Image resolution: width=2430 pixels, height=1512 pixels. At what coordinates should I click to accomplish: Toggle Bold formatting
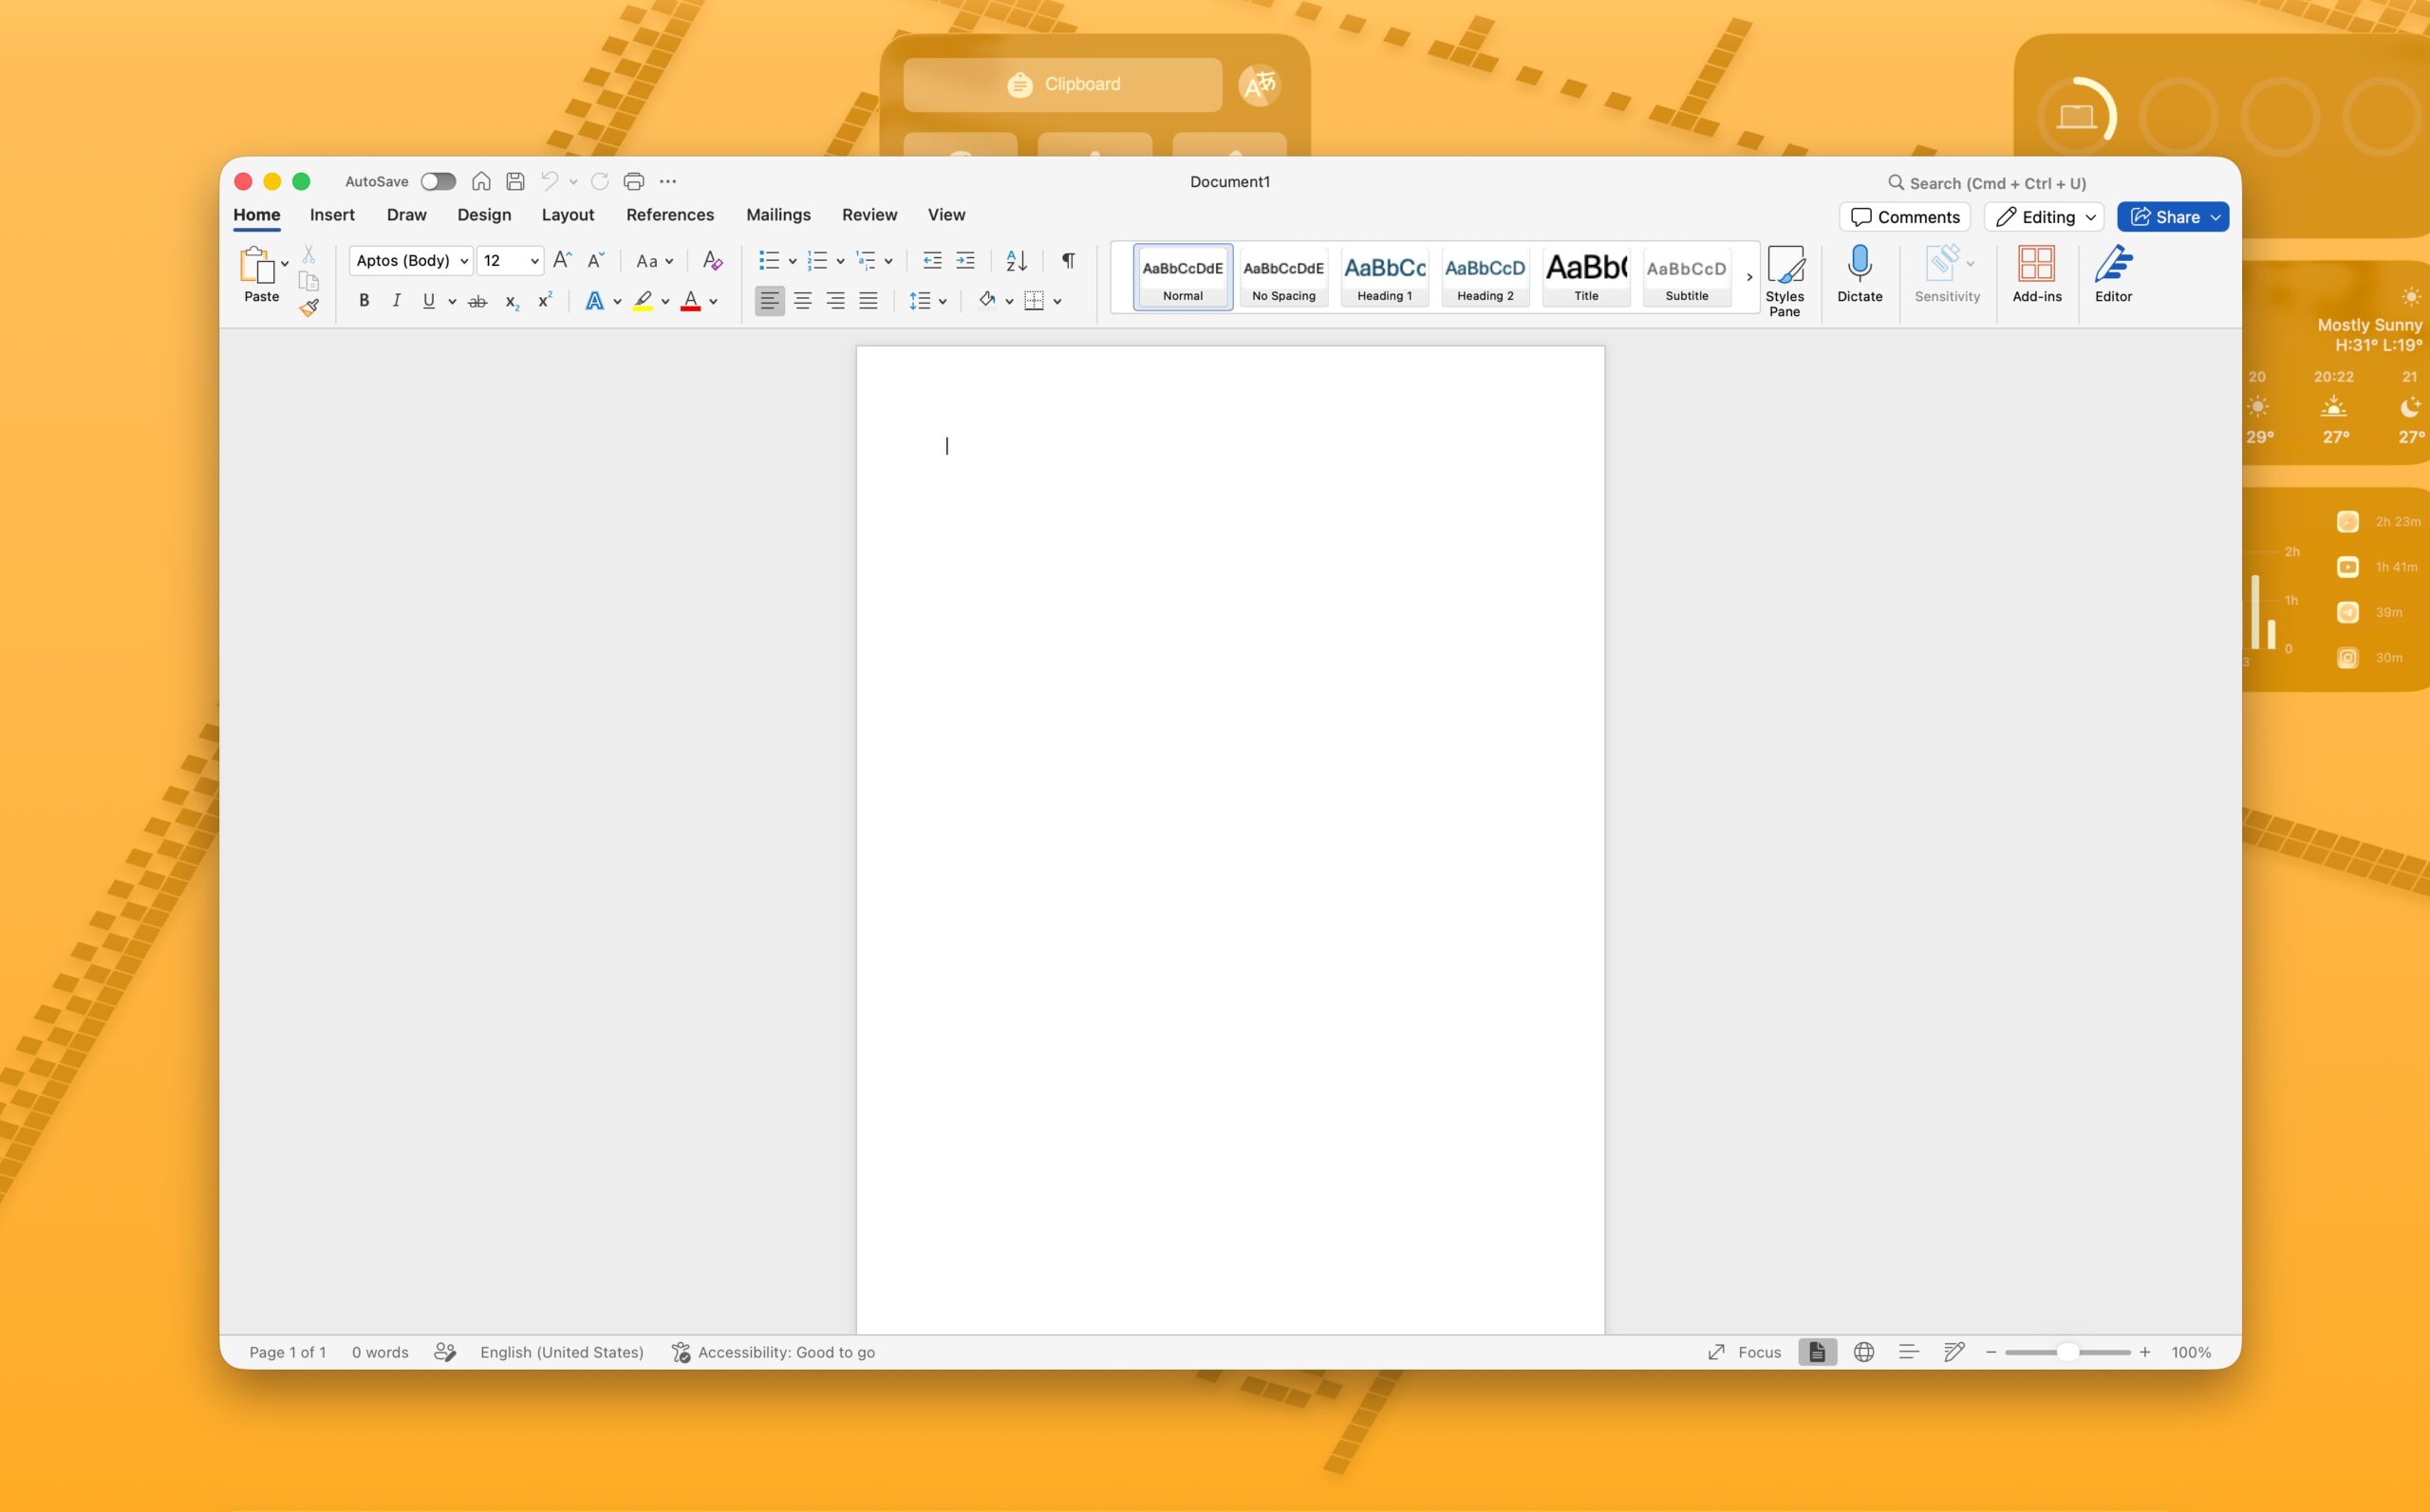(364, 301)
